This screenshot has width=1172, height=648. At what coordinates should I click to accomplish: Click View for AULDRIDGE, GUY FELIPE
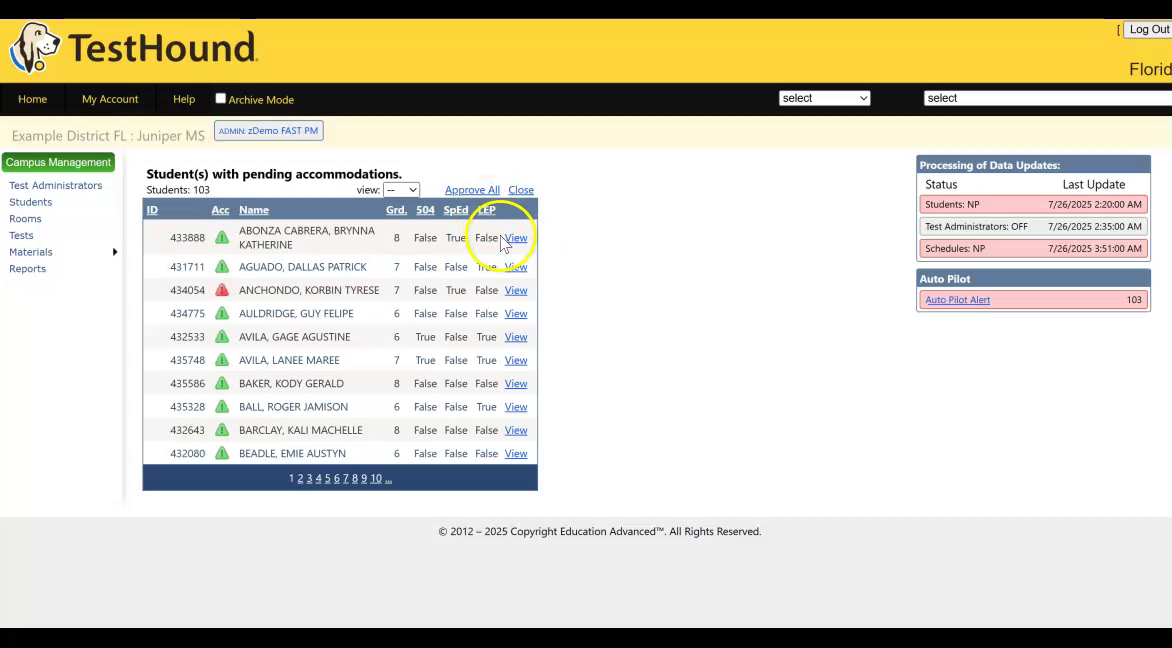point(516,313)
